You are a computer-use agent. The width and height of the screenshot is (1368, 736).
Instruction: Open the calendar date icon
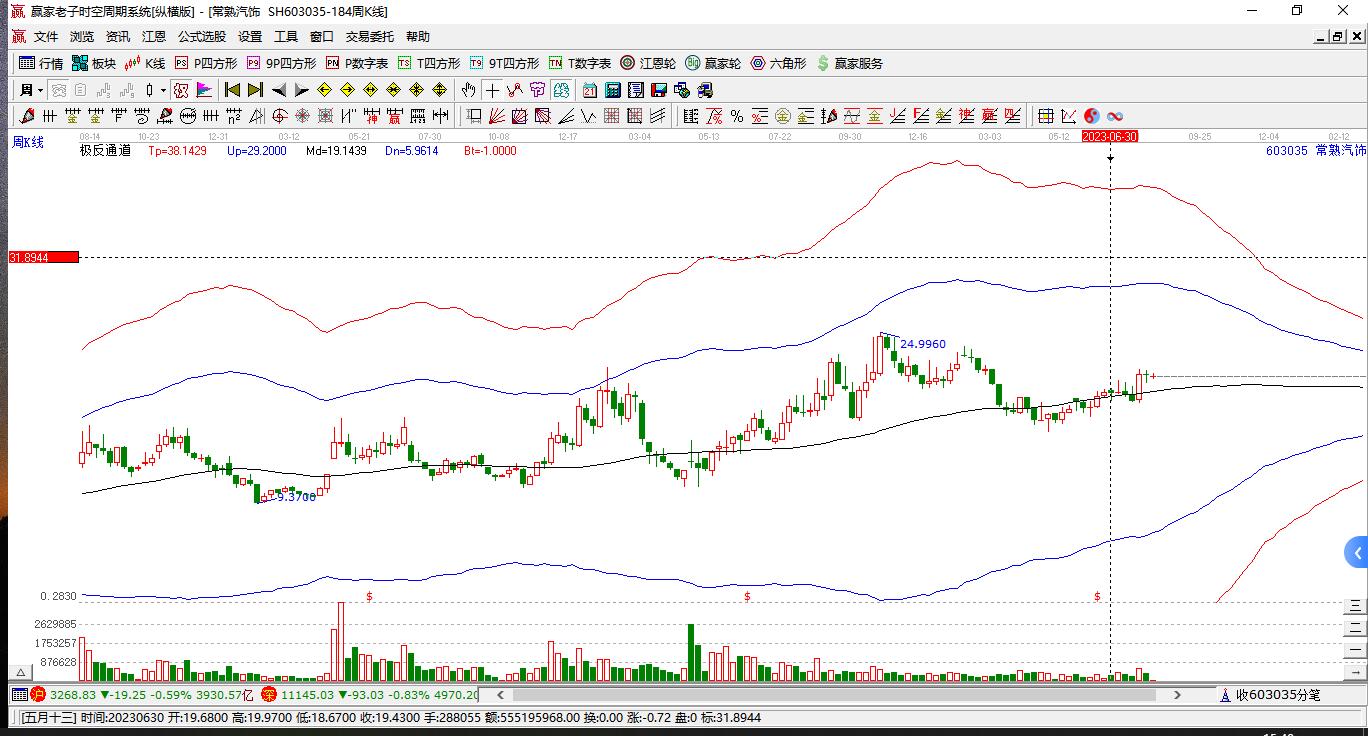[589, 90]
